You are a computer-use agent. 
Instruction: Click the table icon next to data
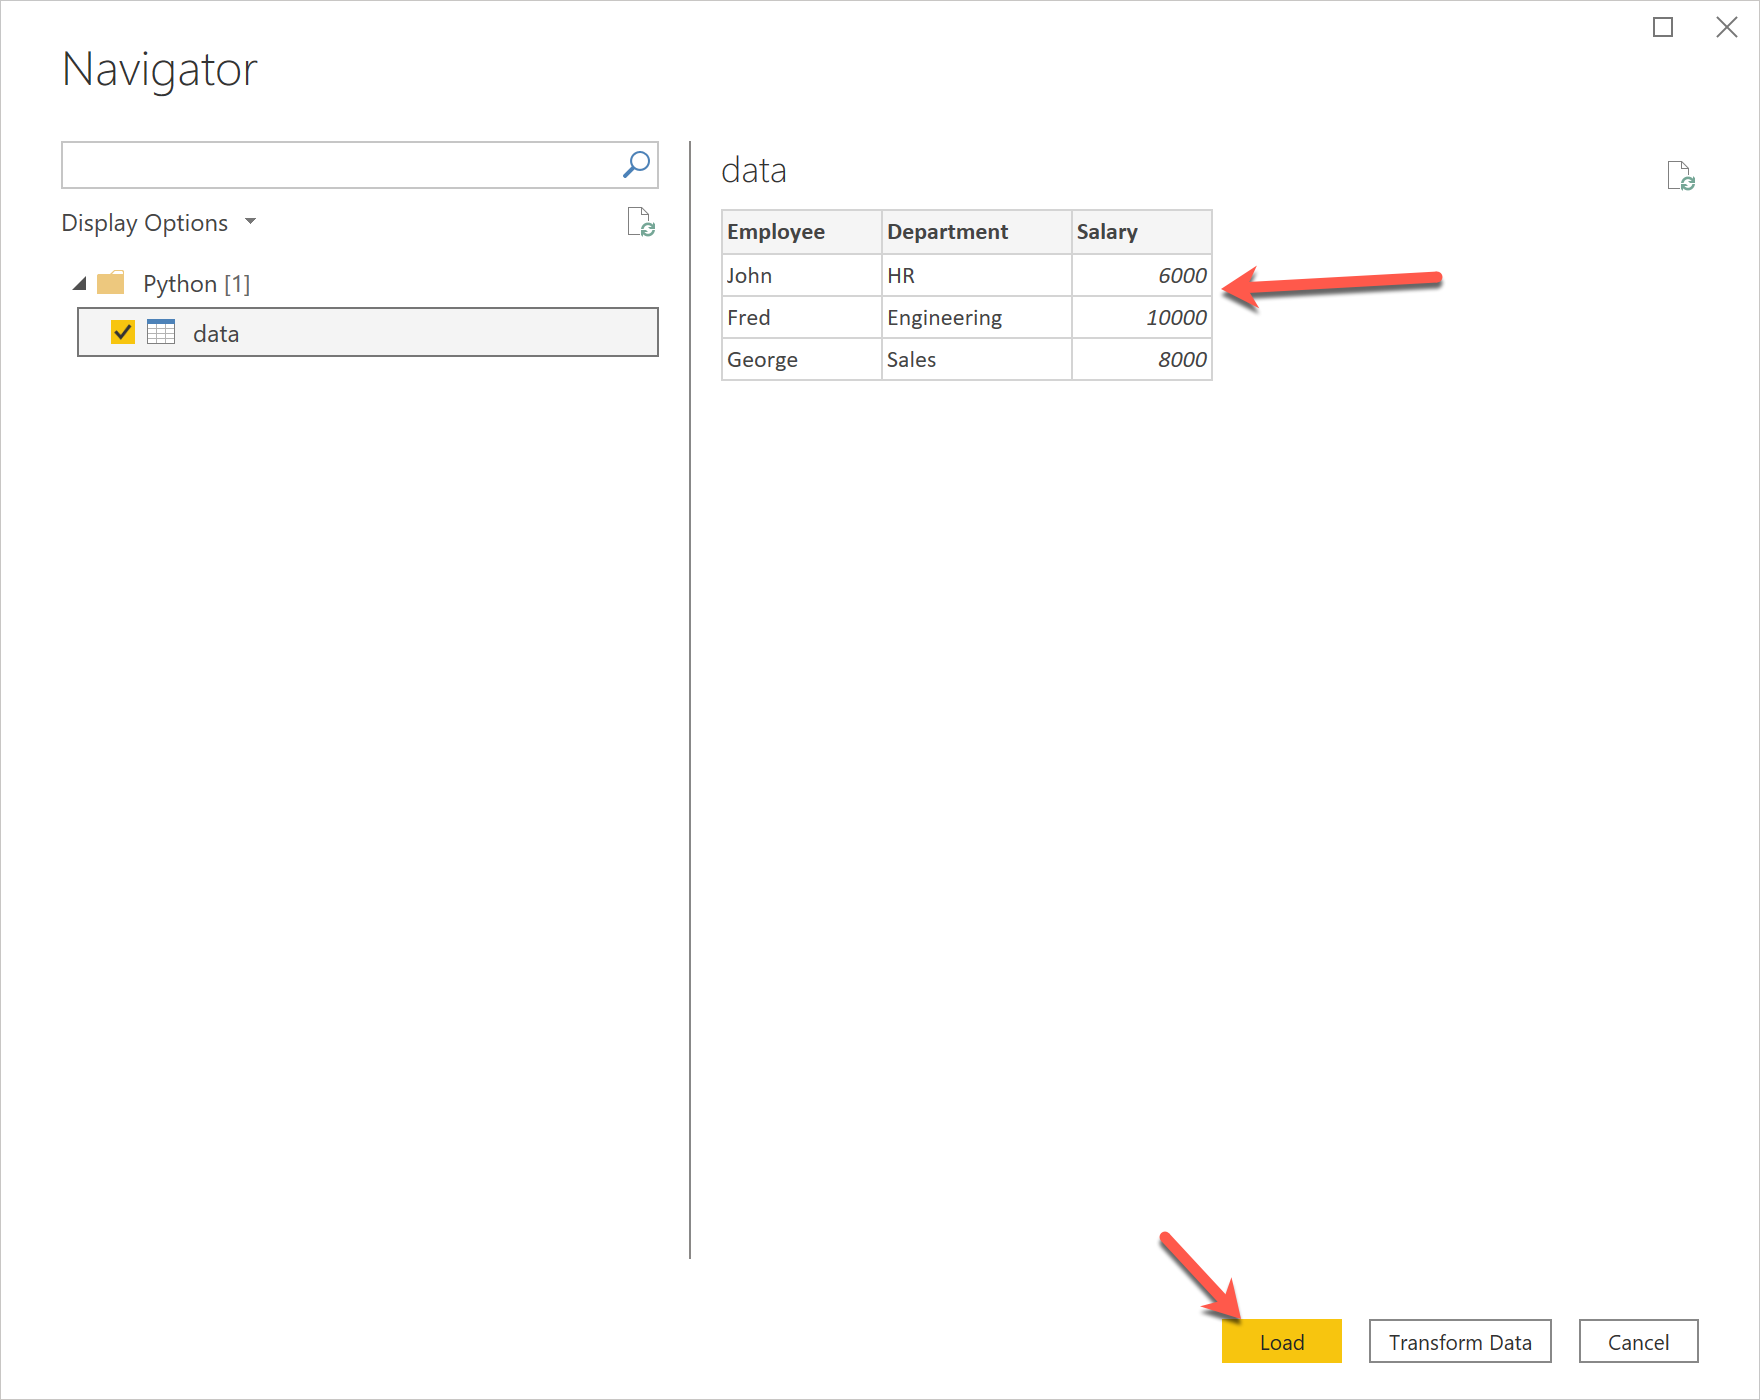click(161, 332)
